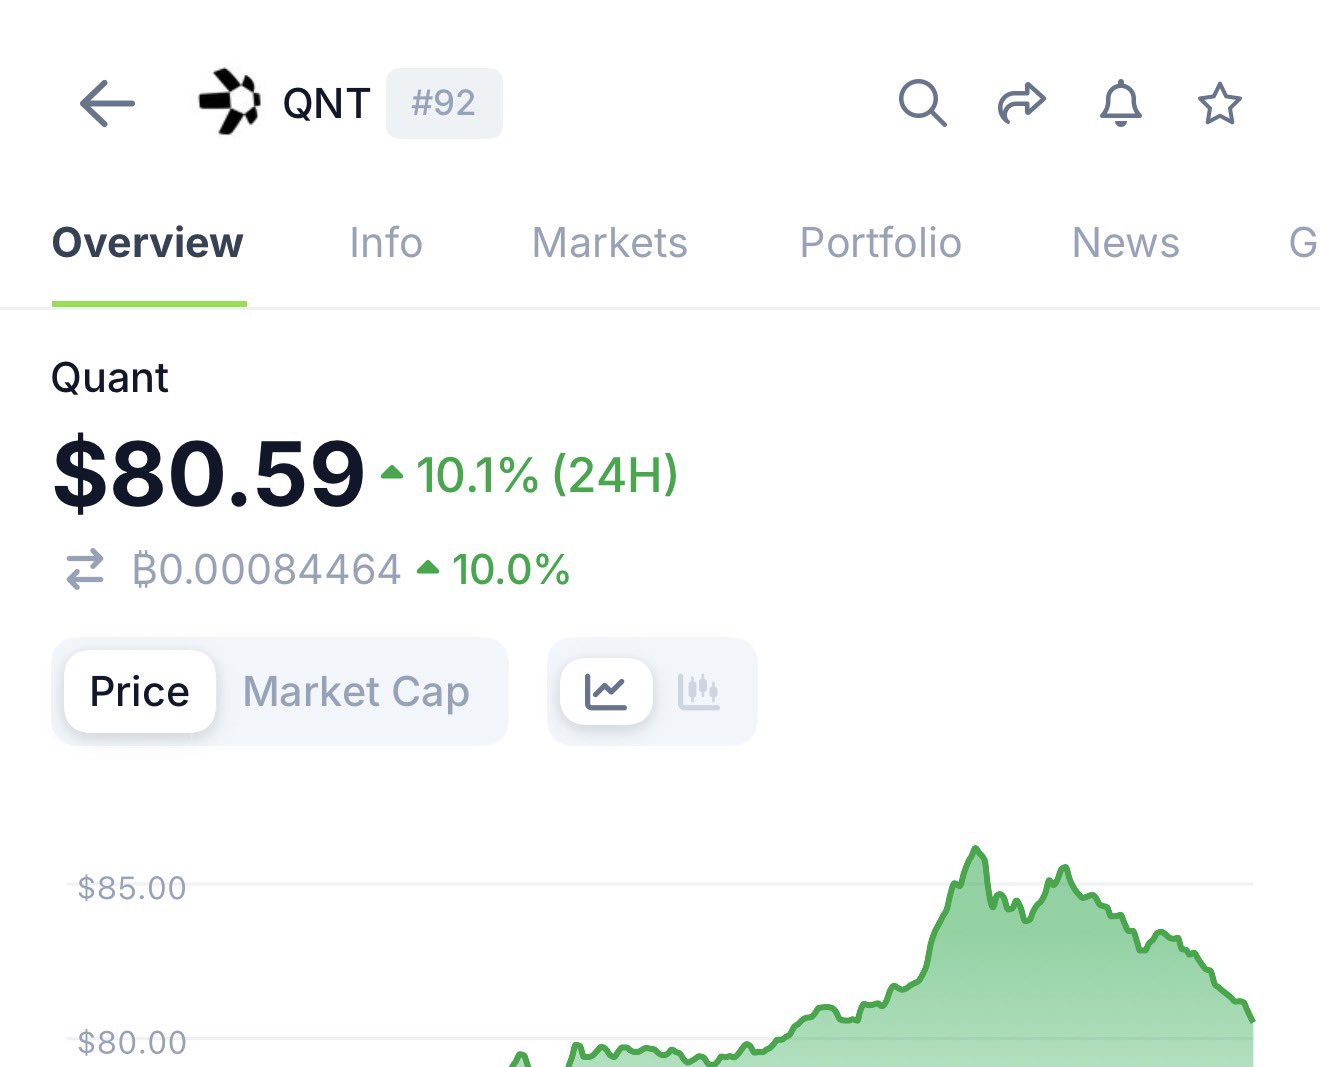
Task: Tap the back arrow icon
Action: click(107, 103)
